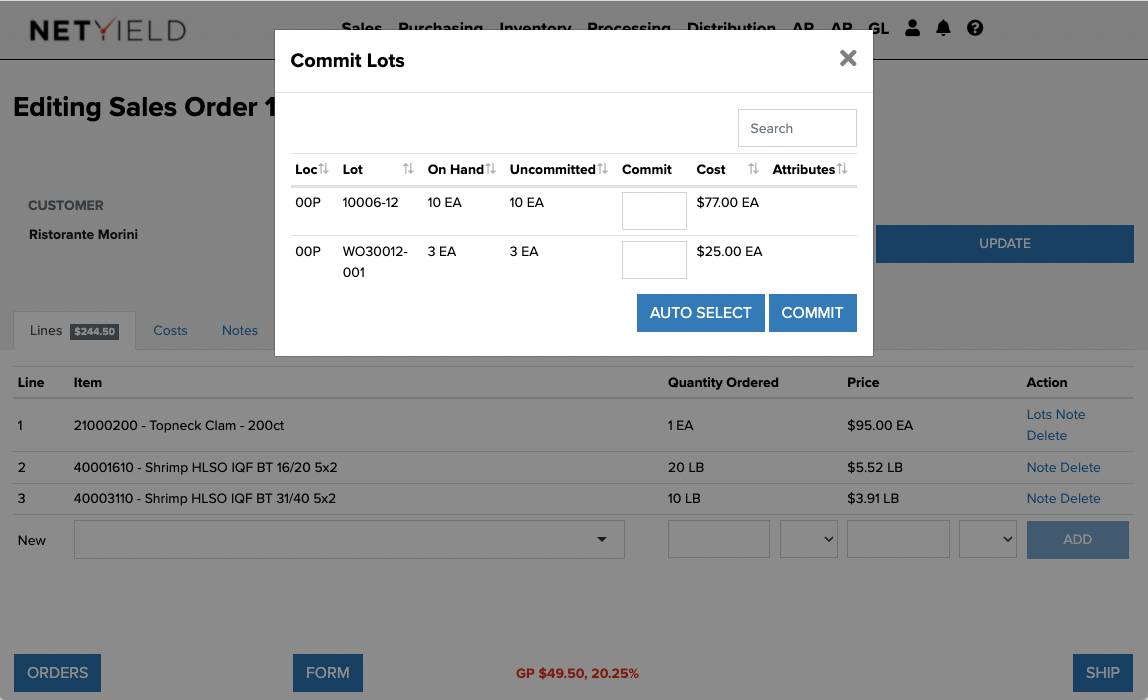This screenshot has width=1148, height=700.
Task: Open the help icon
Action: (x=975, y=28)
